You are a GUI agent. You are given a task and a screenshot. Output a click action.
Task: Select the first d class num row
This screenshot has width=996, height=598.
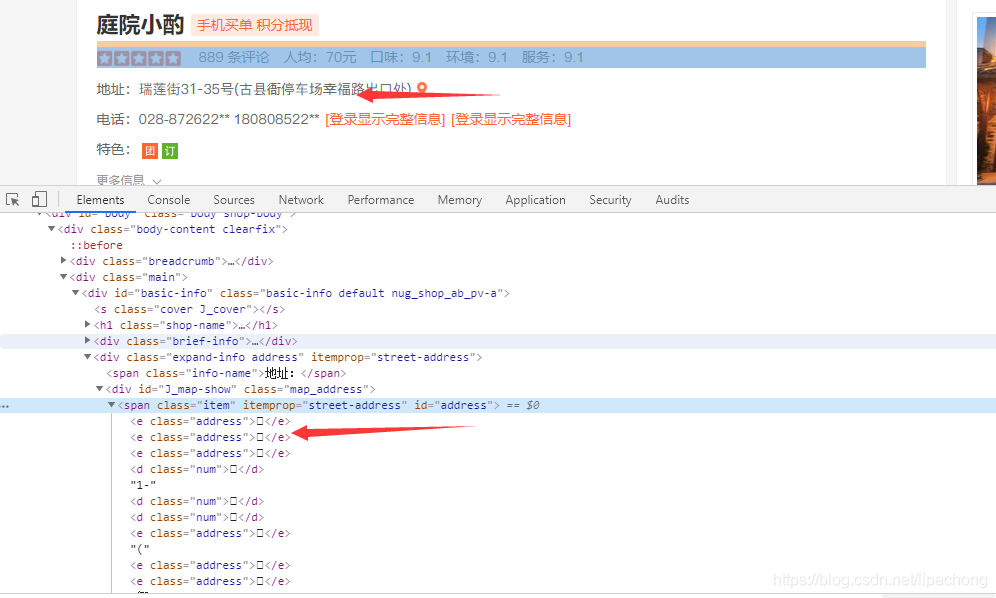[x=197, y=469]
